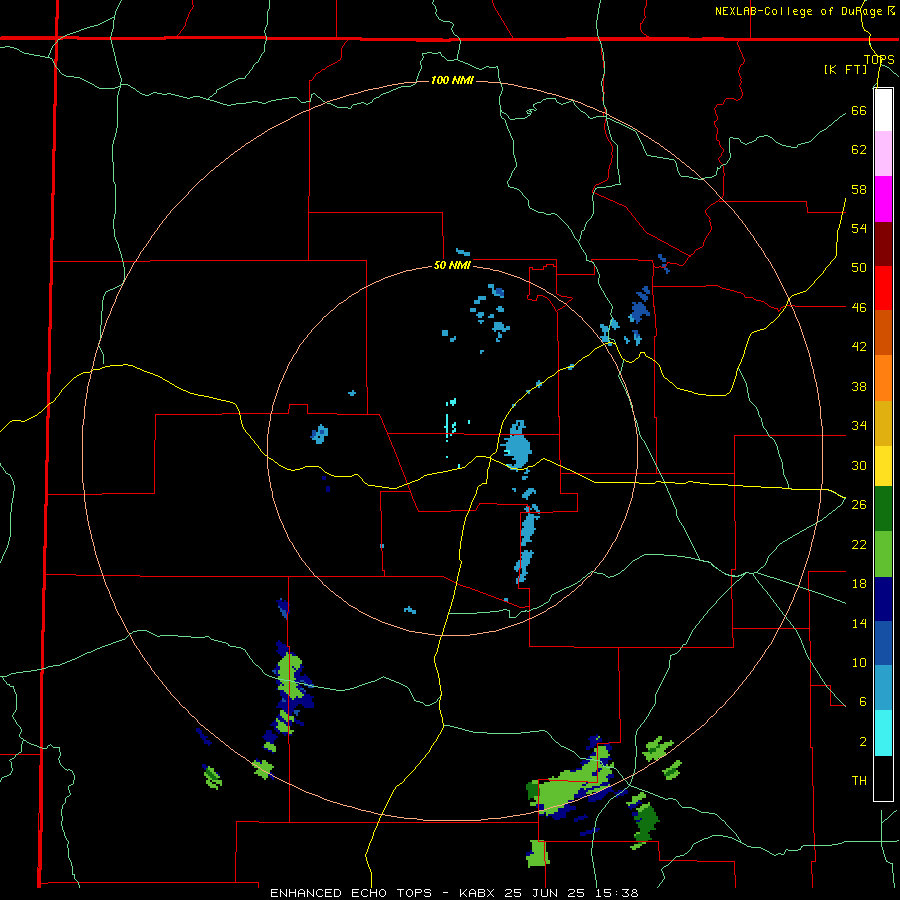
Task: Click the 22 scale value
Action: click(x=859, y=544)
